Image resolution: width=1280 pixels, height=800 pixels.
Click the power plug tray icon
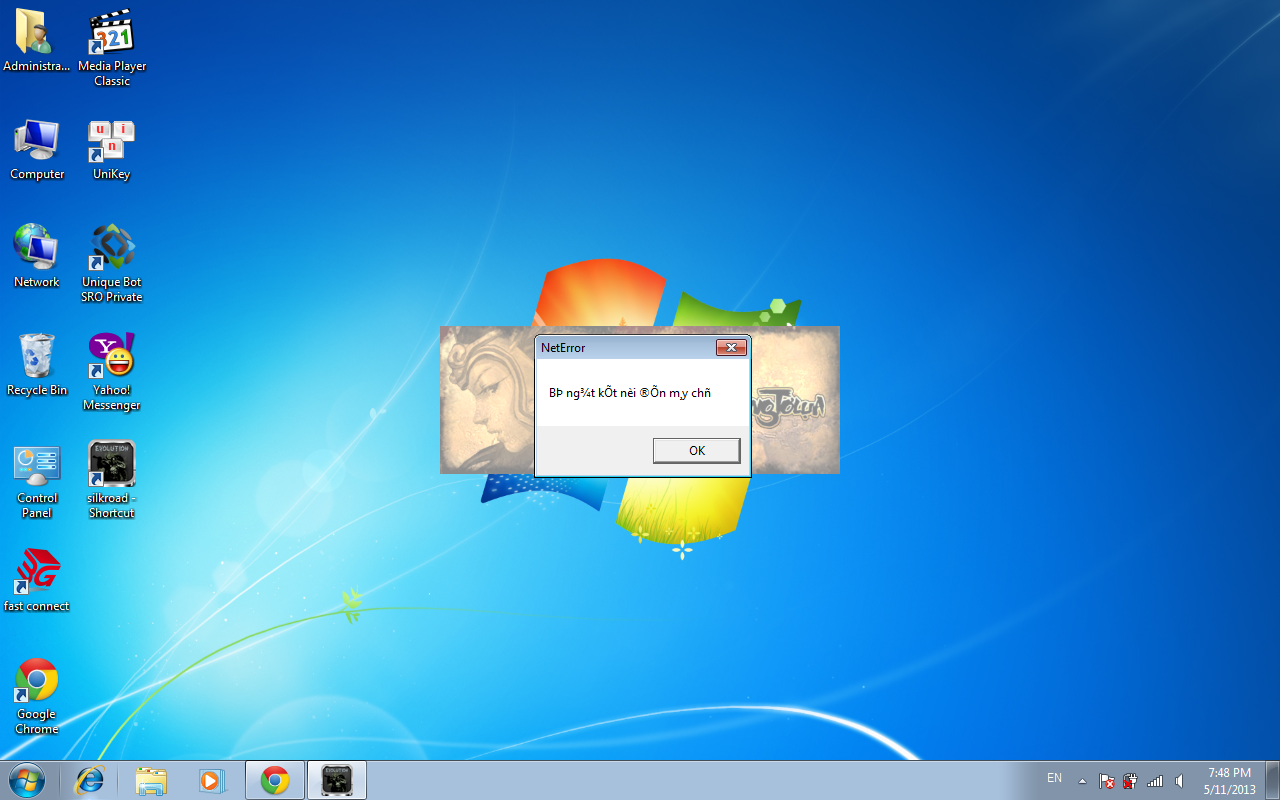tap(1130, 781)
